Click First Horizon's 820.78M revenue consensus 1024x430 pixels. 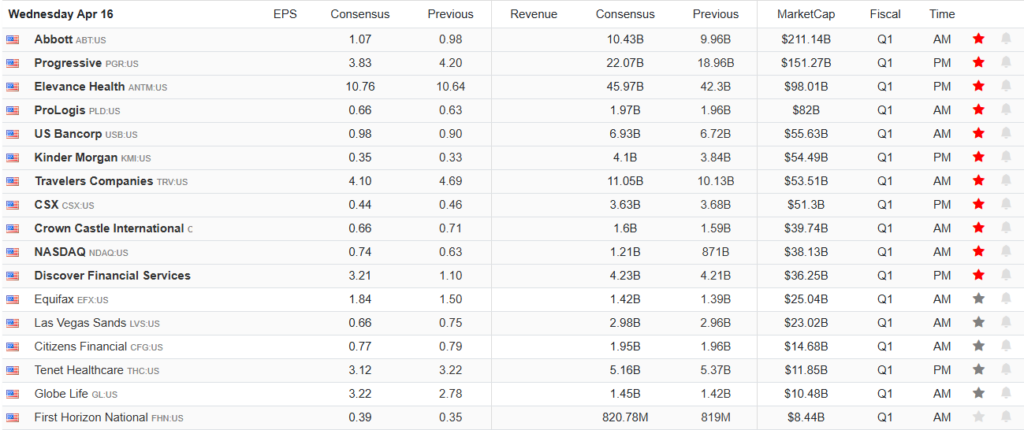coord(625,417)
